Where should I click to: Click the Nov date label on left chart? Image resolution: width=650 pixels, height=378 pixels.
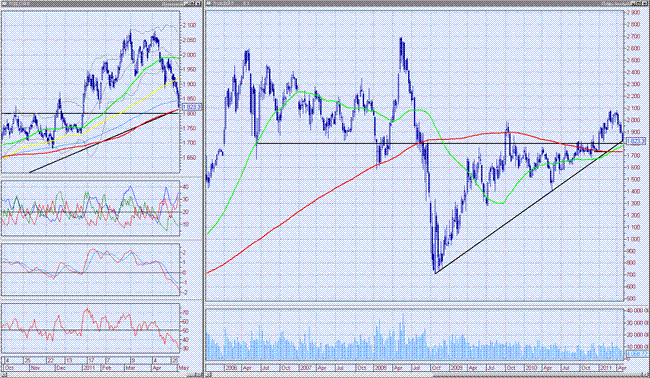tap(35, 368)
